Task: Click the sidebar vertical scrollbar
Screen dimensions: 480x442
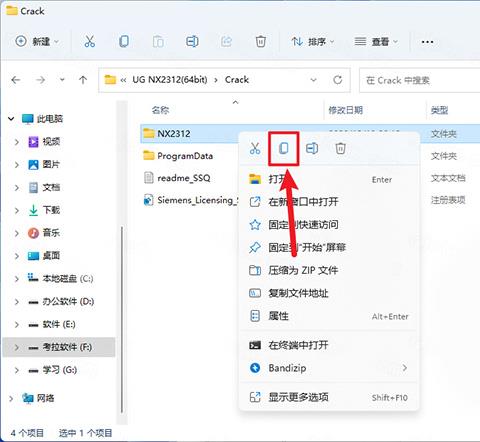Action: click(x=122, y=319)
